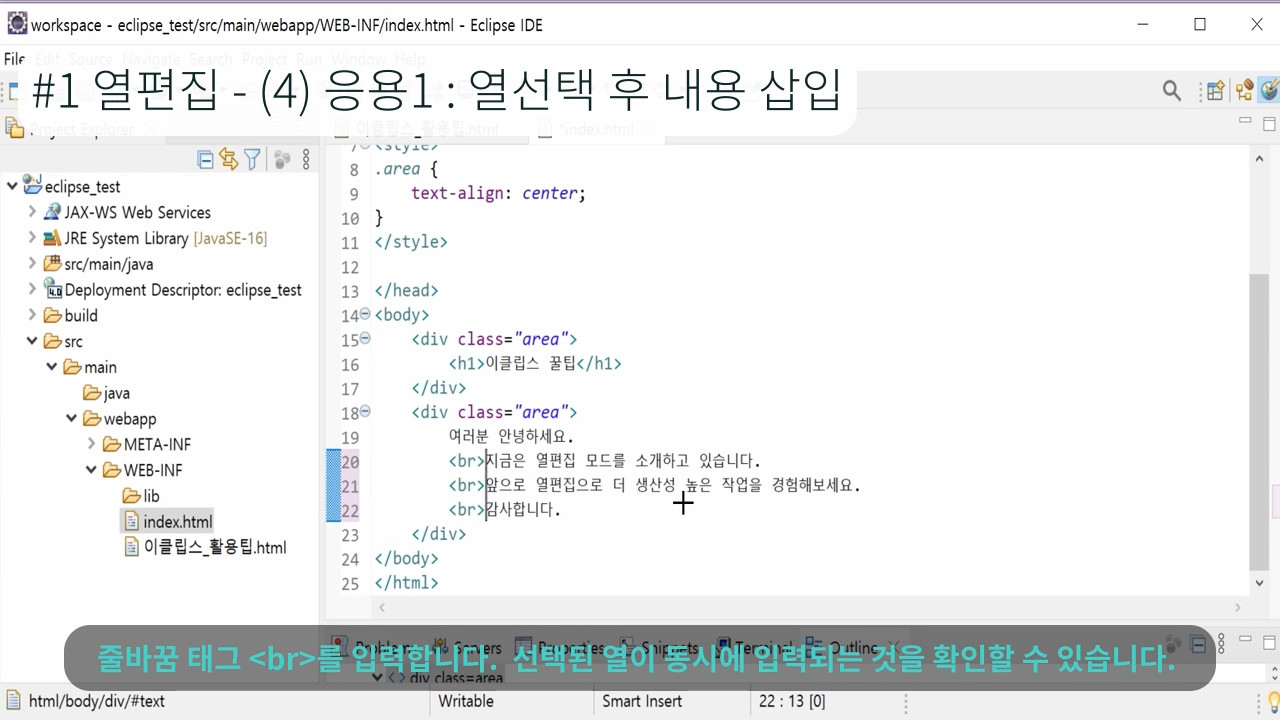1280x720 pixels.
Task: Select the lib folder in tree
Action: 151,496
